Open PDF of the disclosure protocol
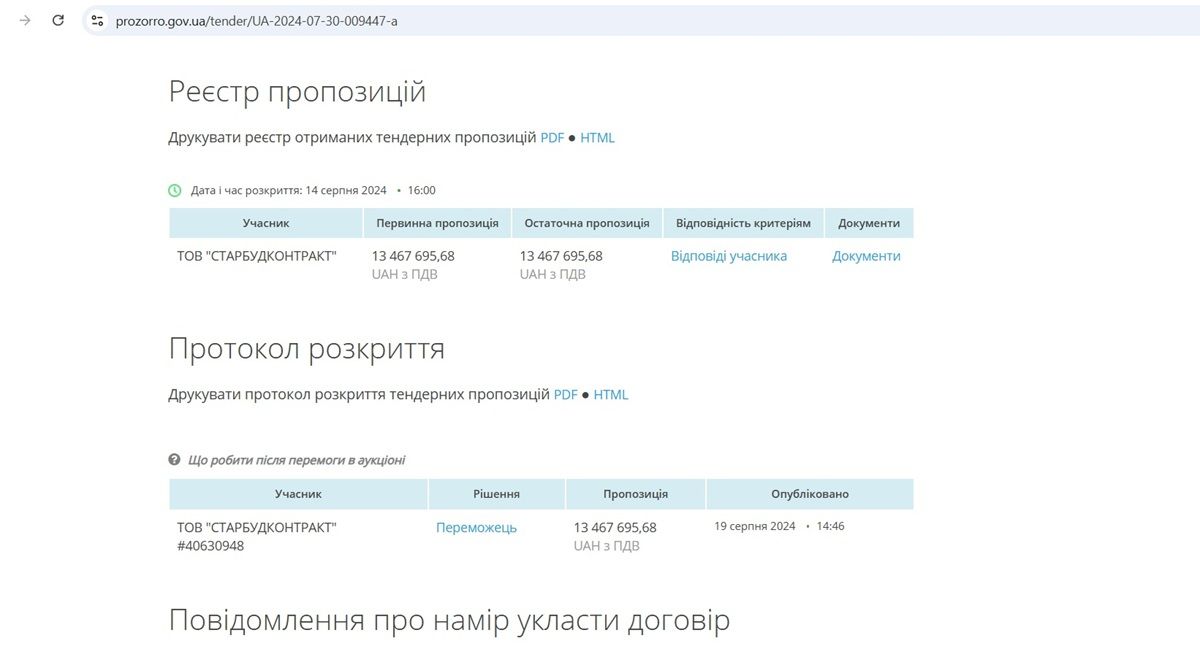The height and width of the screenshot is (657, 1200). pos(565,394)
